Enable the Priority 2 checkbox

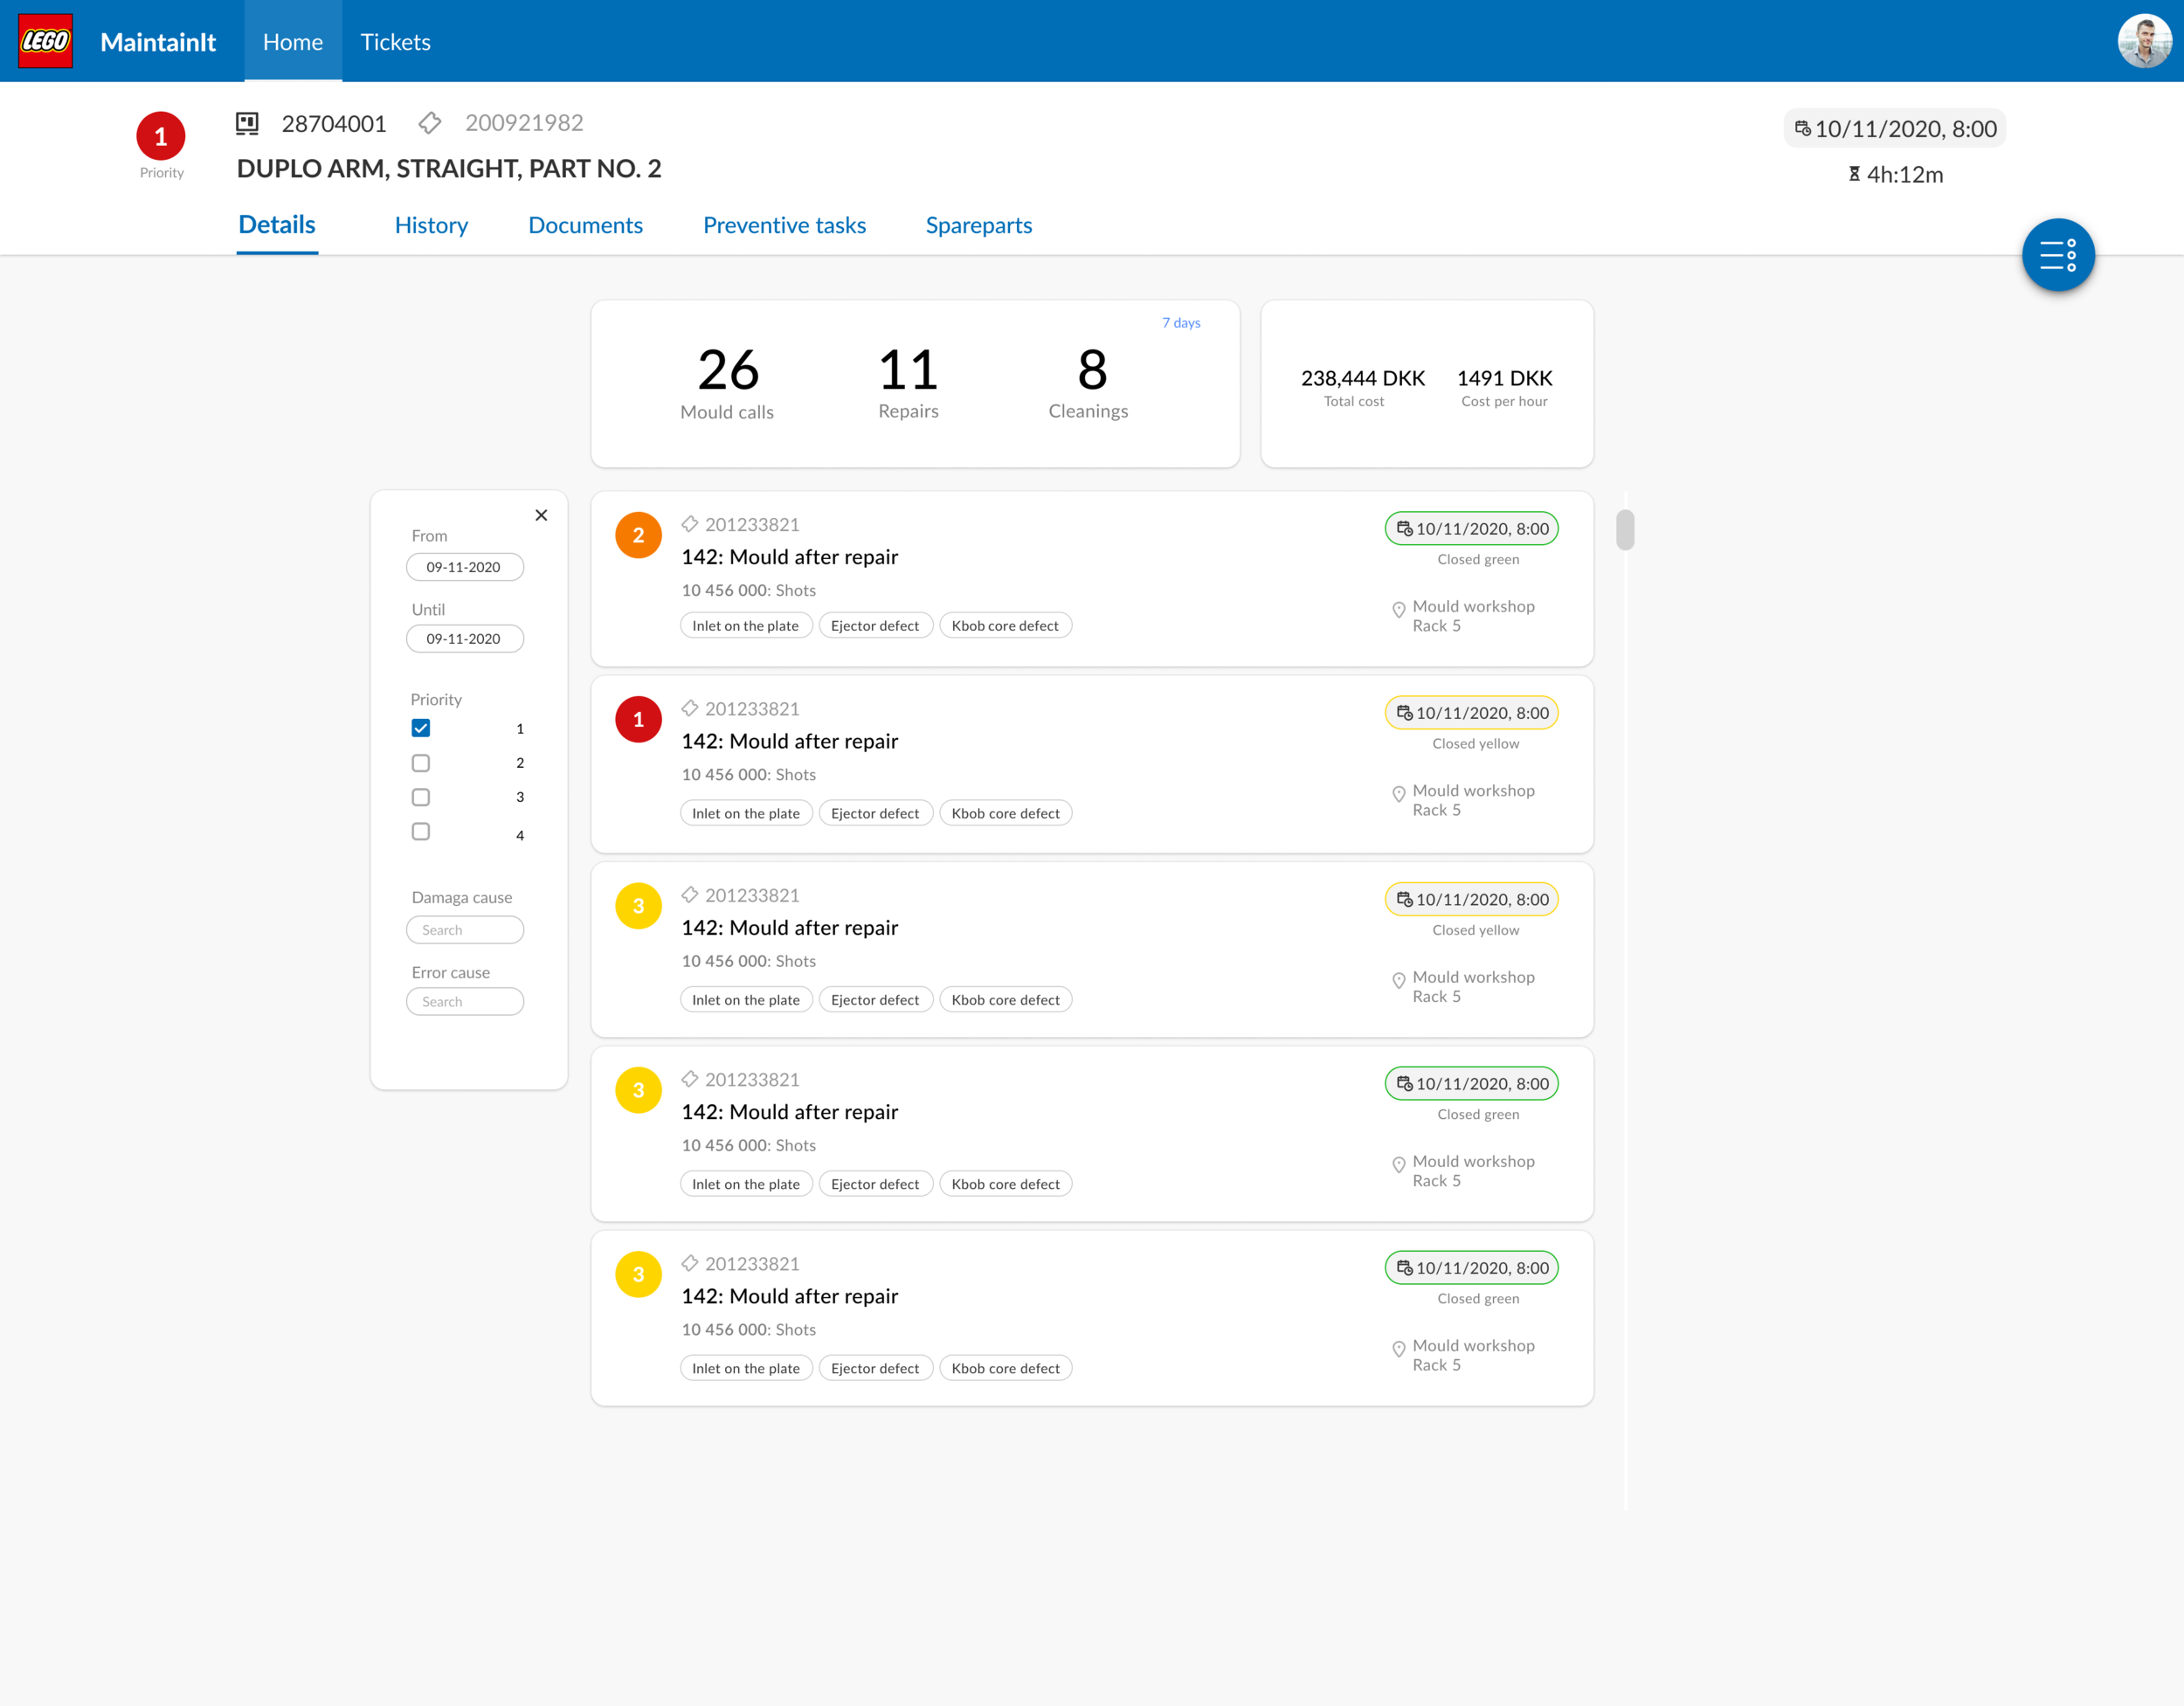coord(421,763)
